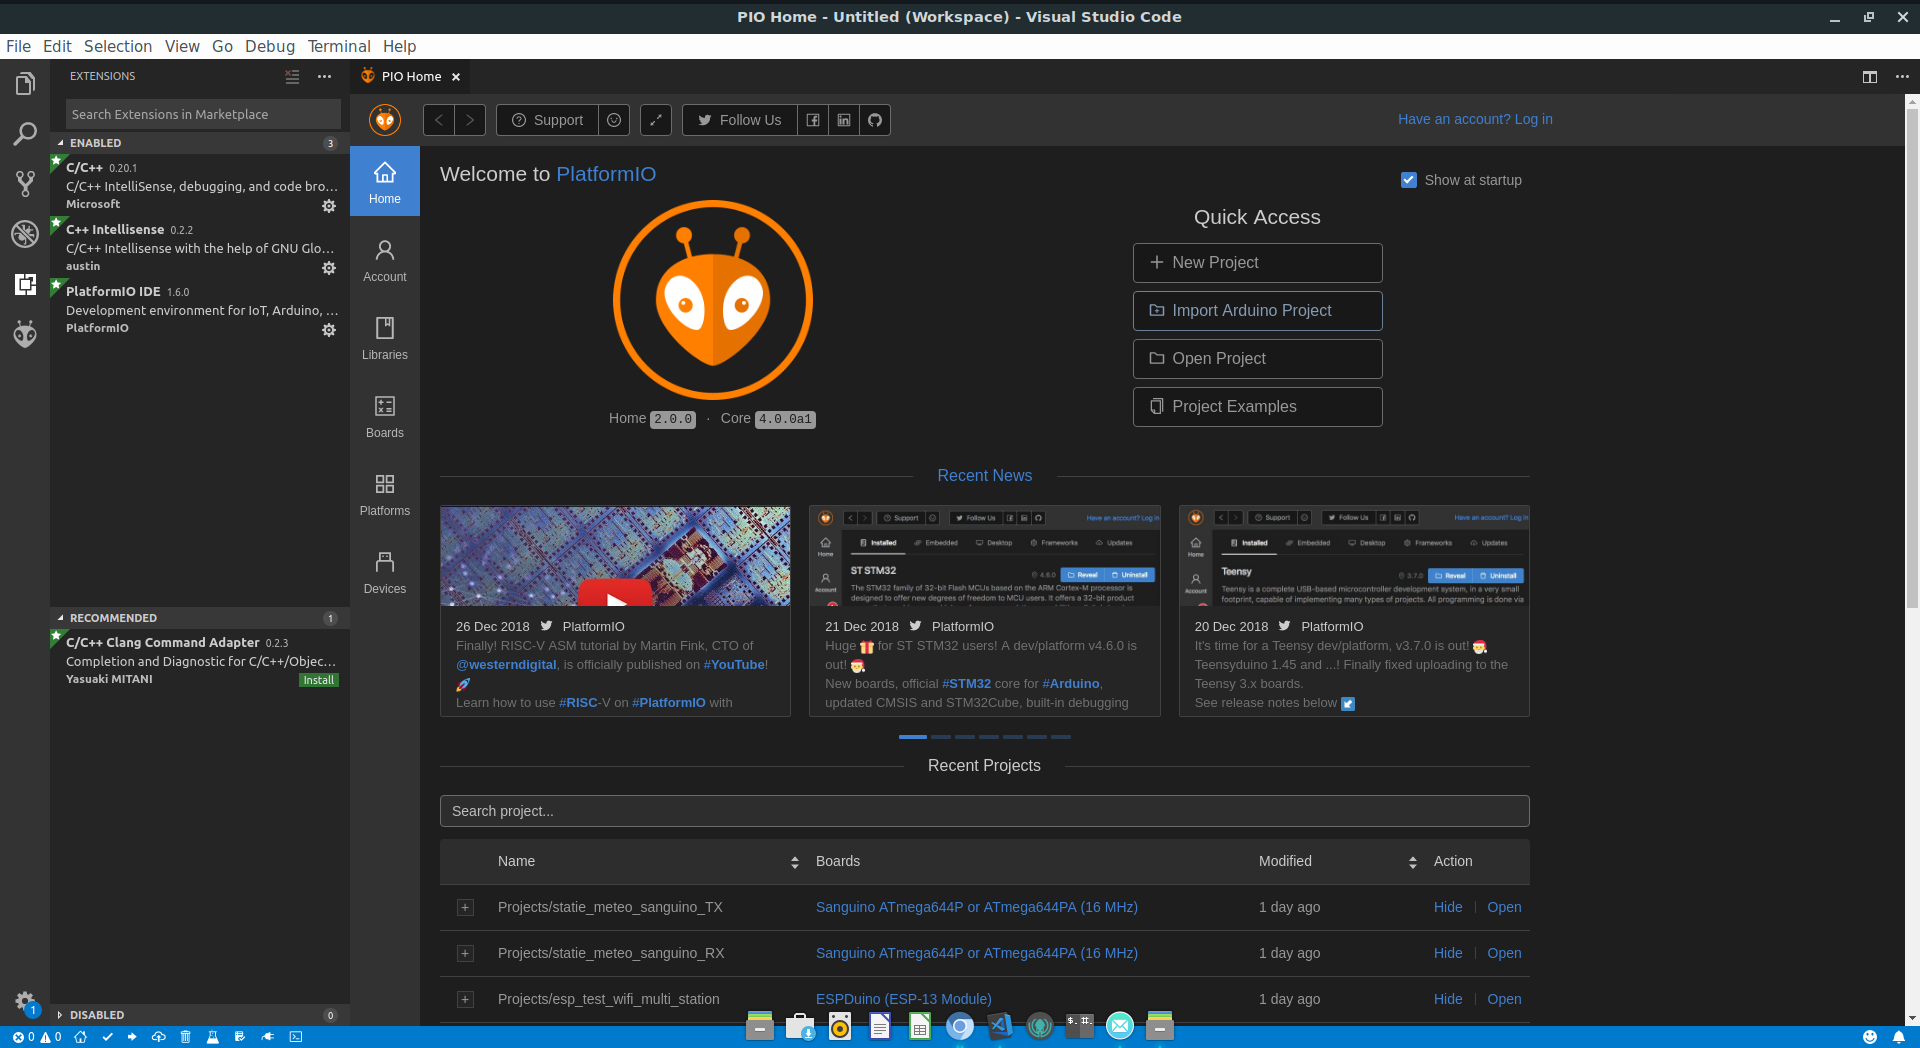Image resolution: width=1920 pixels, height=1048 pixels.
Task: Open PlatformIO GitHub icon
Action: pyautogui.click(x=875, y=120)
